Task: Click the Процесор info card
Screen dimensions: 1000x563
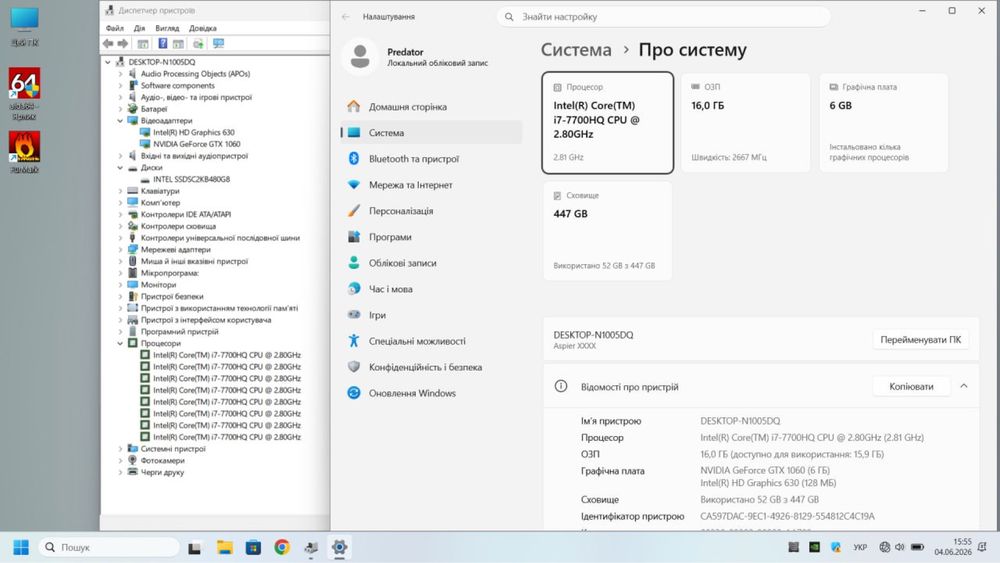Action: pyautogui.click(x=608, y=122)
